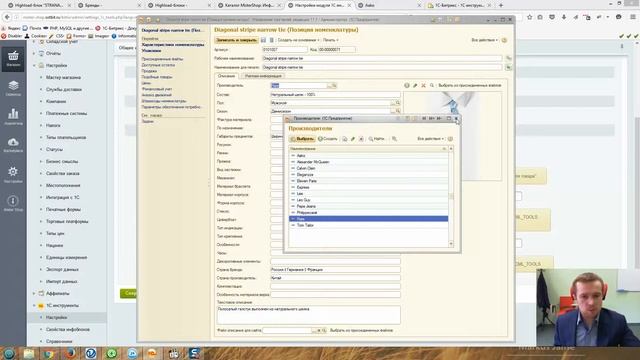Click the pencil icon above picture preview
This screenshot has height=360, width=640.
pos(415,85)
